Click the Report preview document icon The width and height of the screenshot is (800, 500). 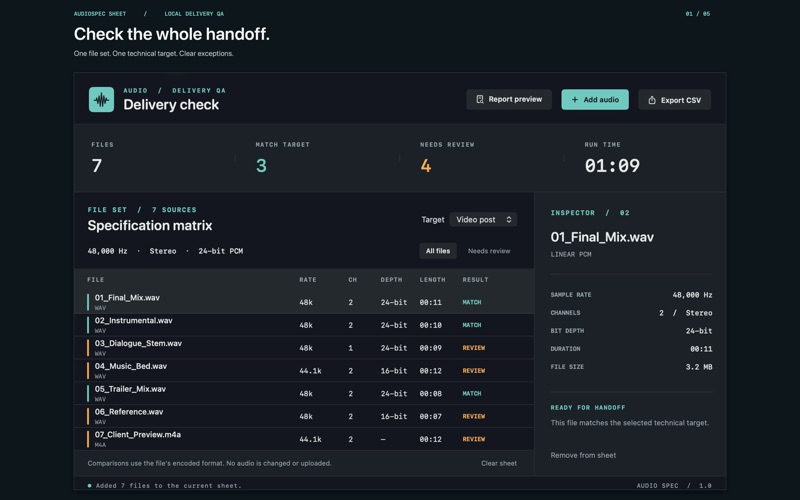click(480, 99)
